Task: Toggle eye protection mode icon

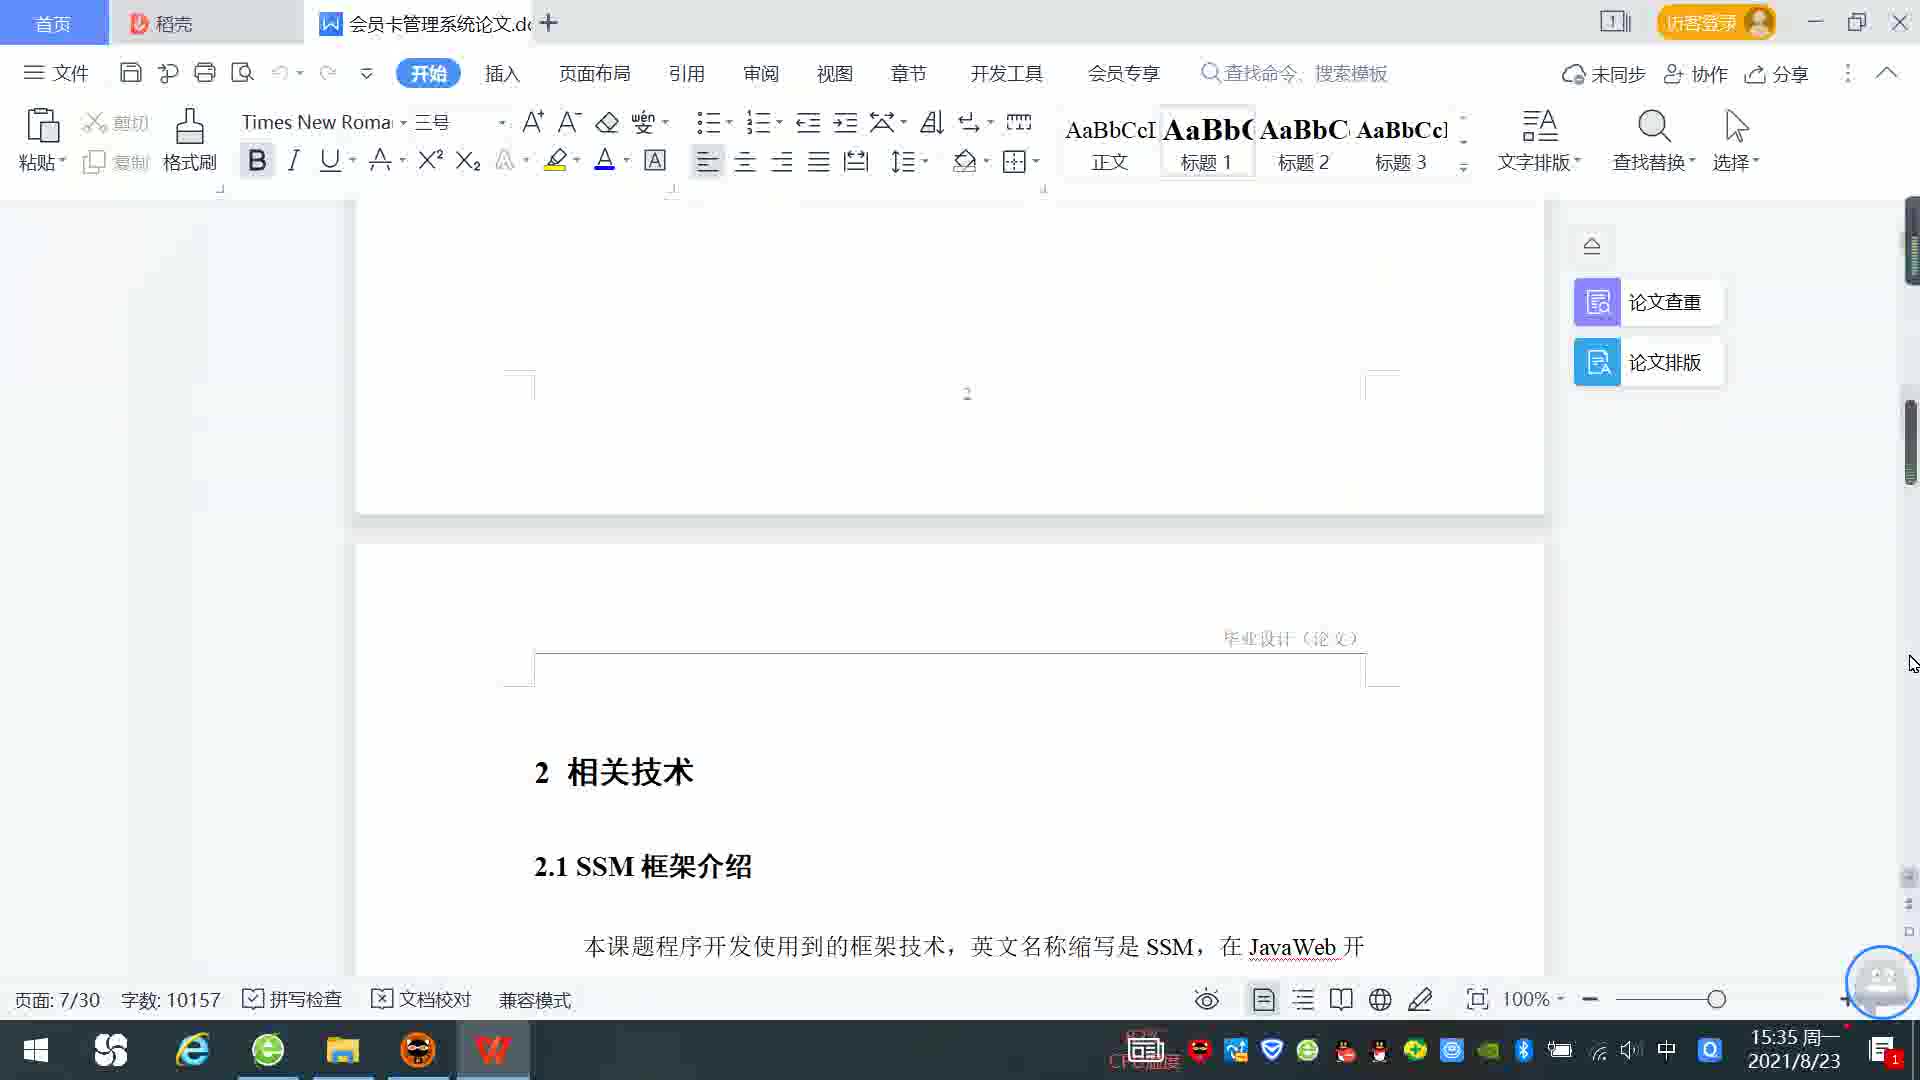Action: pos(1207,999)
